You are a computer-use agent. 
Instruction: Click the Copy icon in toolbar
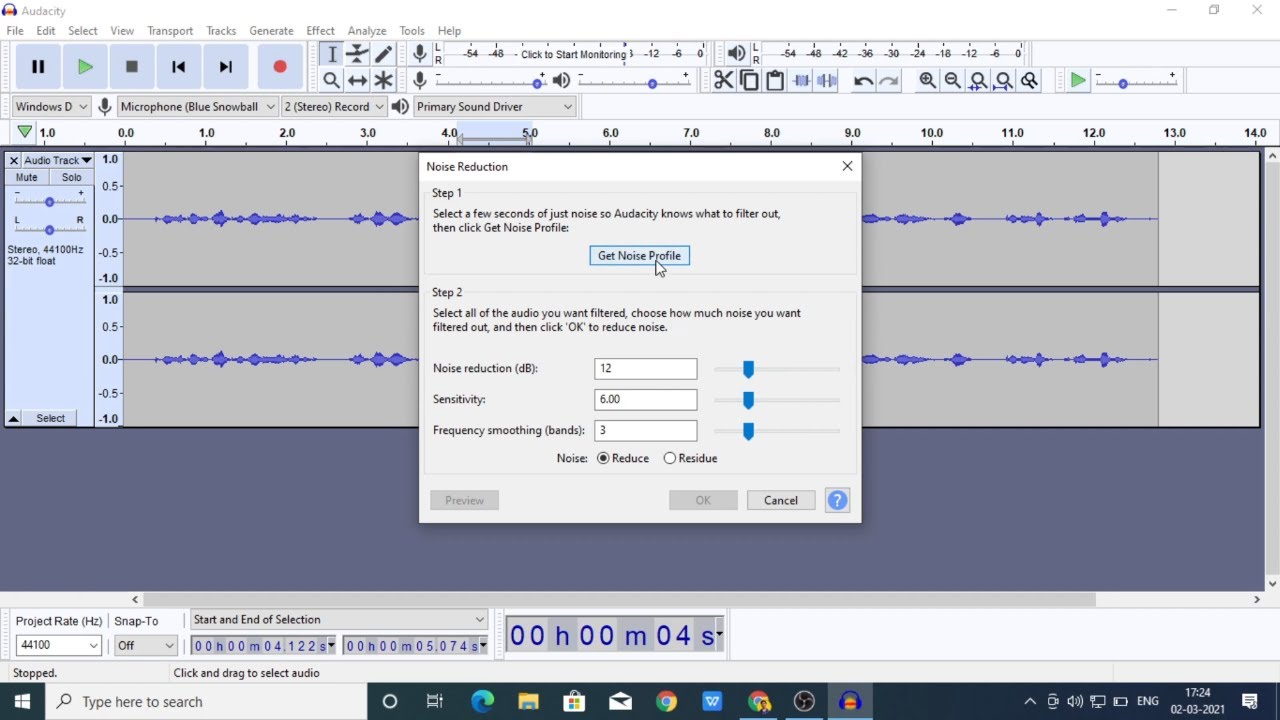pos(749,81)
